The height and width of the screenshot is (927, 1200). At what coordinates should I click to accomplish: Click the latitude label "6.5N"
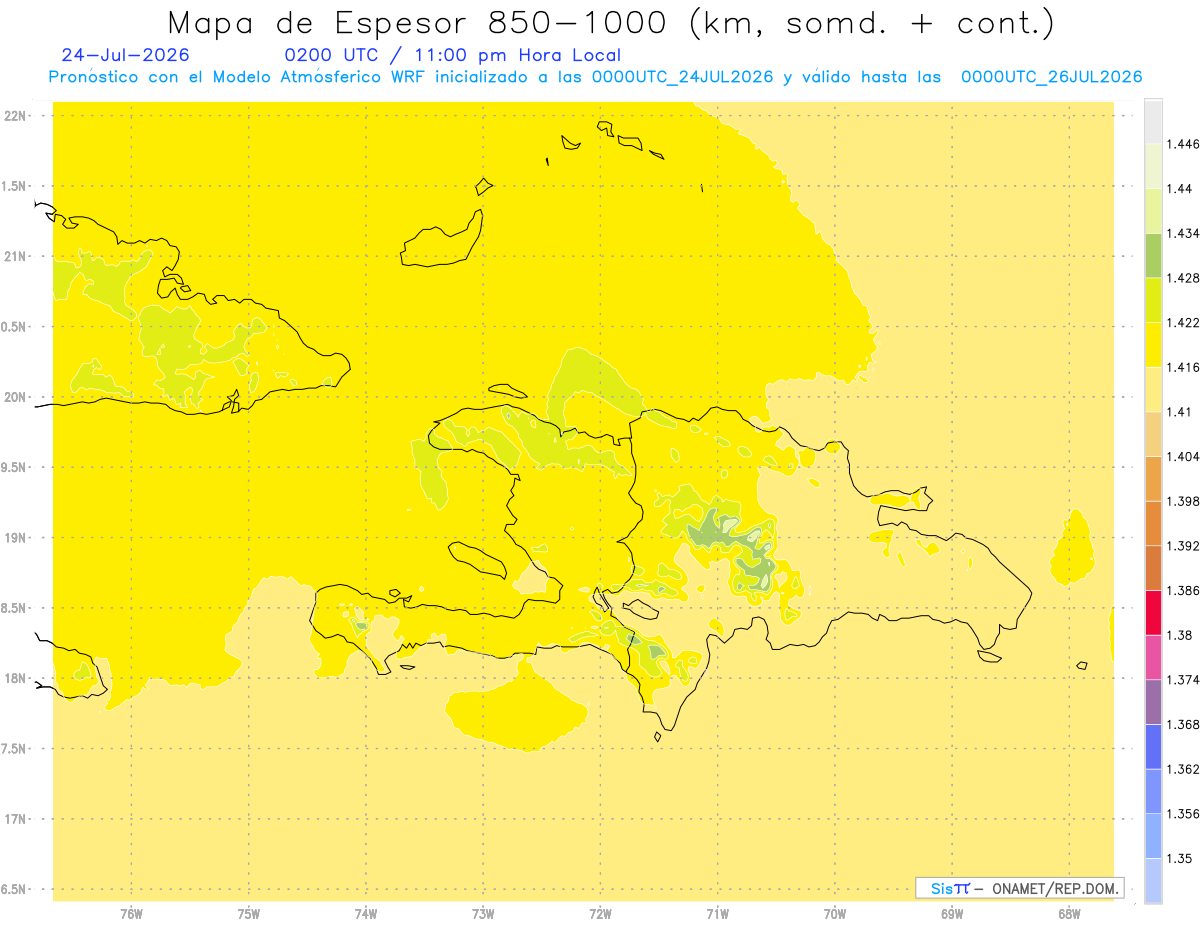(x=15, y=890)
